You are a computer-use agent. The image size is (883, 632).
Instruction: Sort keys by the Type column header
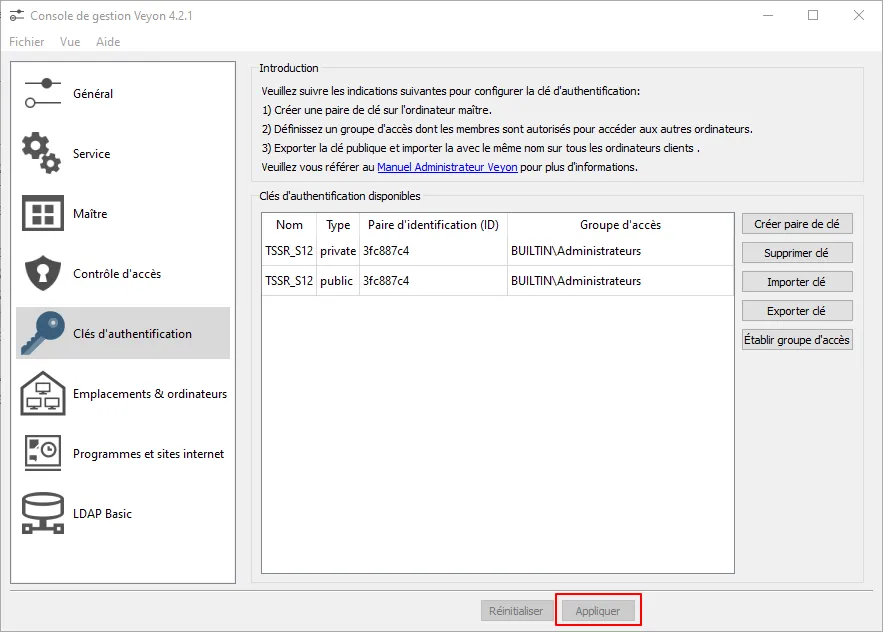338,225
